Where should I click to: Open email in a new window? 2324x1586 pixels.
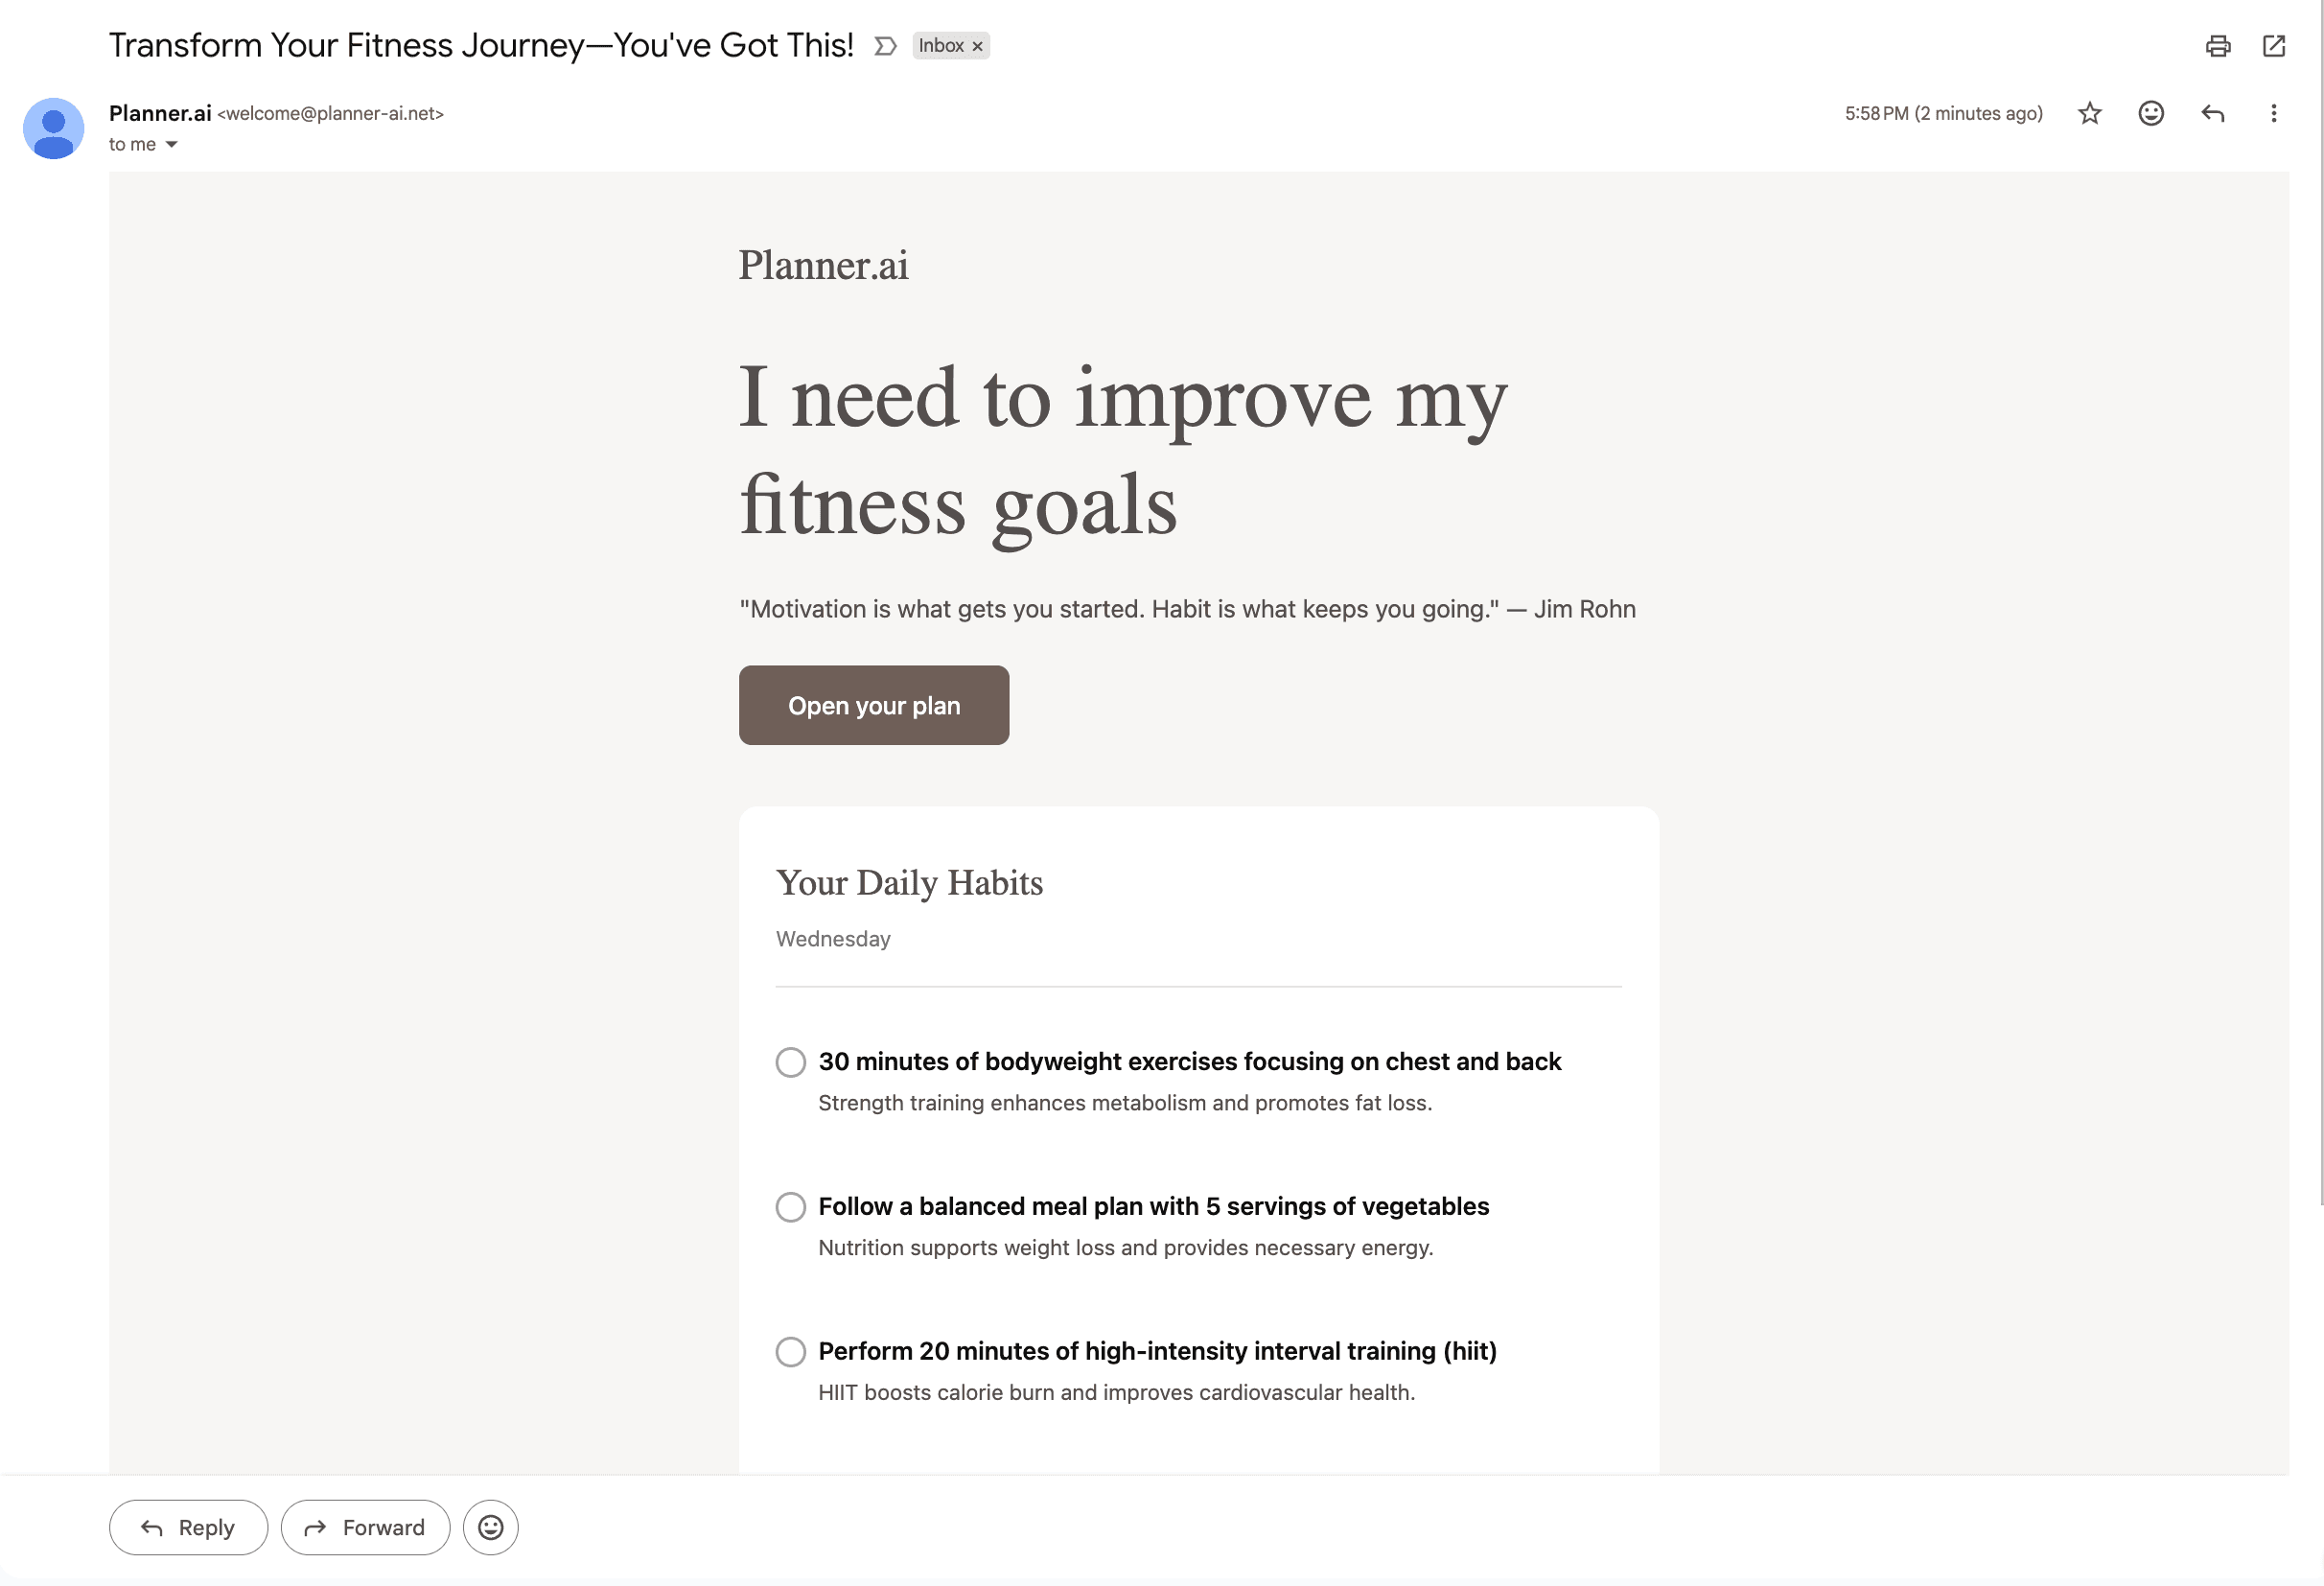point(2274,45)
